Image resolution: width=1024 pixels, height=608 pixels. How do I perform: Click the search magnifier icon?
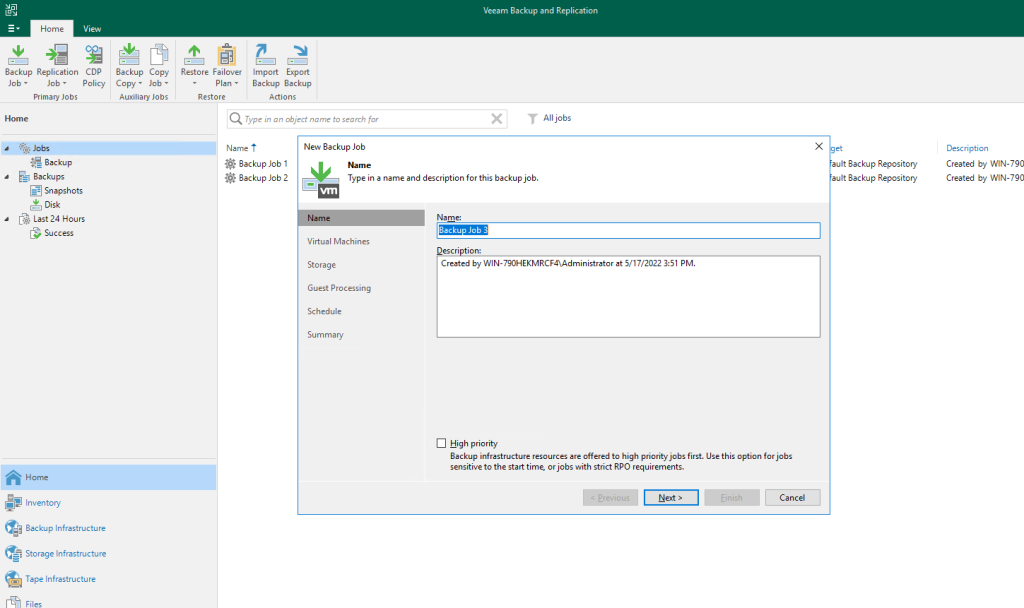236,119
